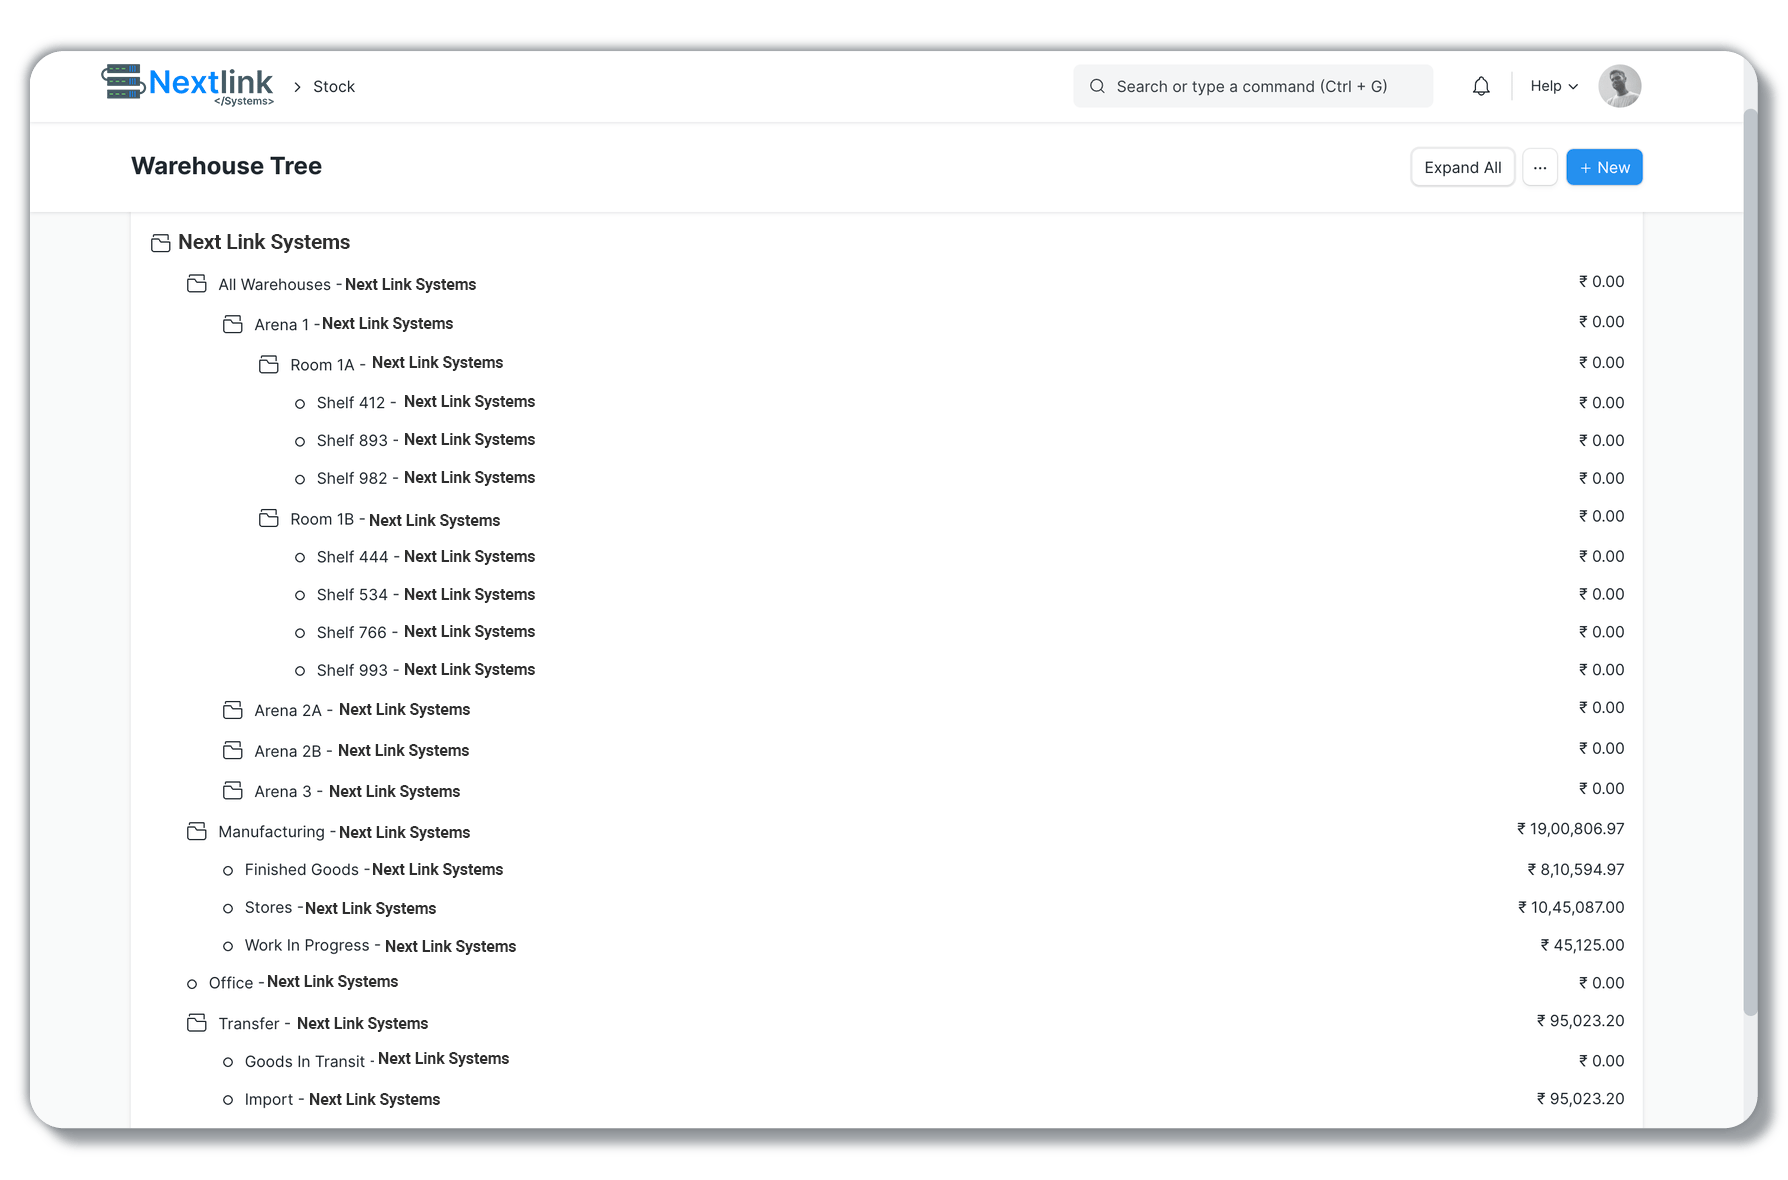
Task: Click the Shelf 993 circle node icon
Action: point(300,671)
